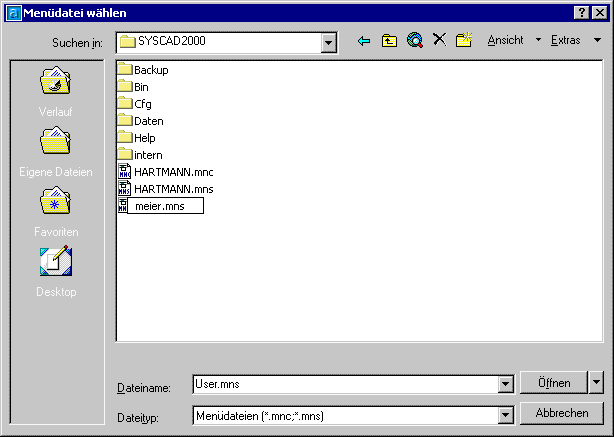Open the dropdown arrow beside Öffnen
Image resolution: width=614 pixels, height=437 pixels.
click(597, 382)
